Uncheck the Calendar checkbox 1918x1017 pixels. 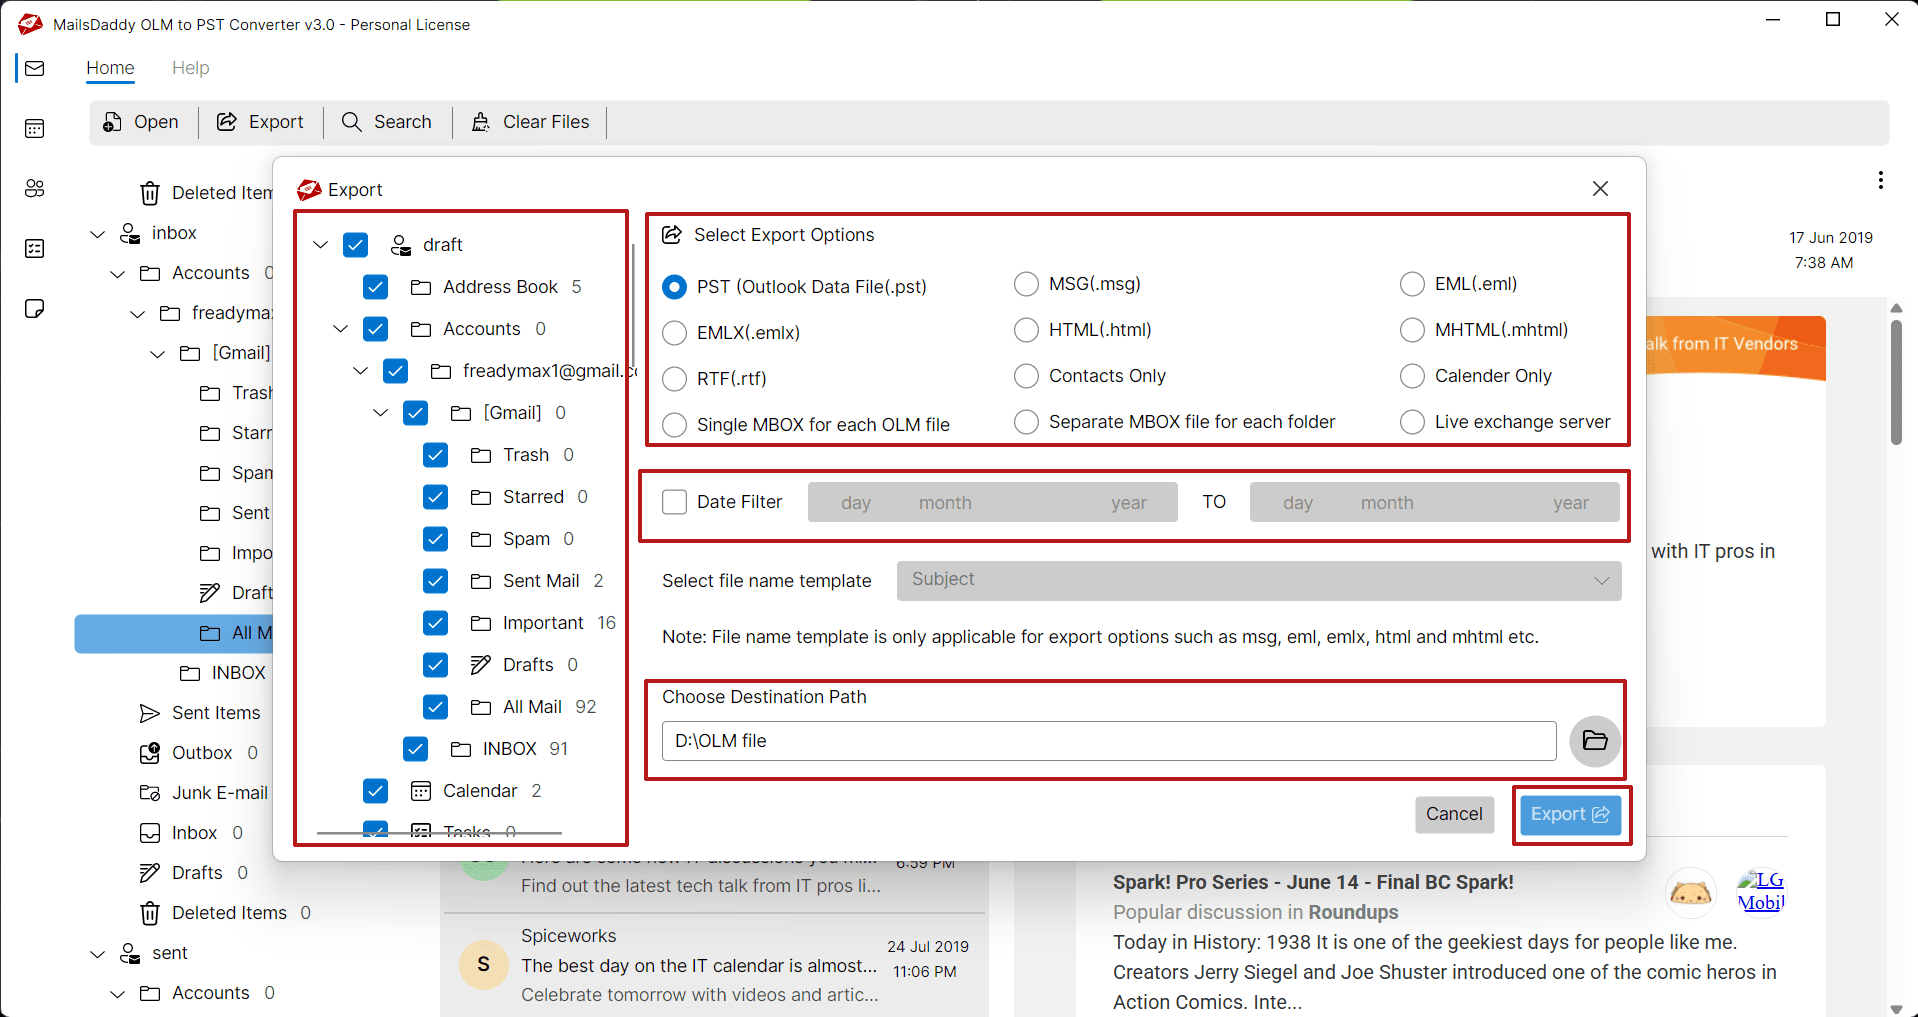coord(375,791)
